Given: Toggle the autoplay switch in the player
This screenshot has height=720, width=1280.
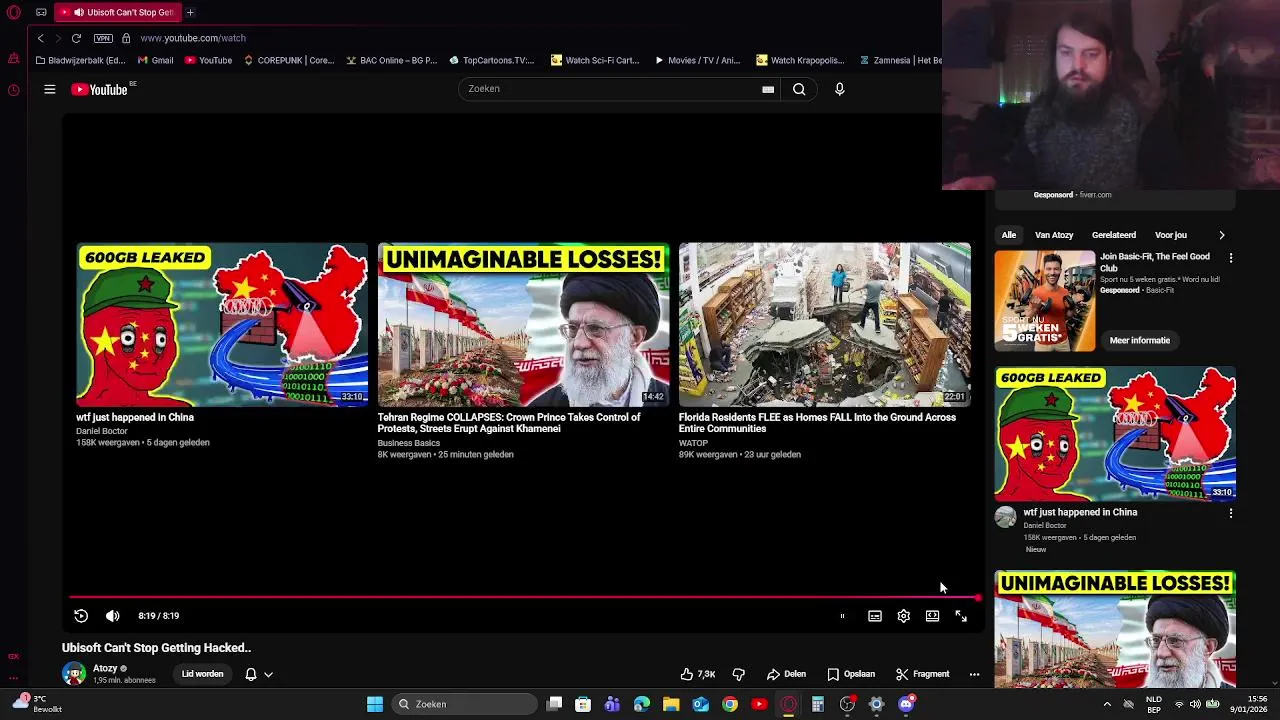Looking at the screenshot, I should click(x=842, y=616).
